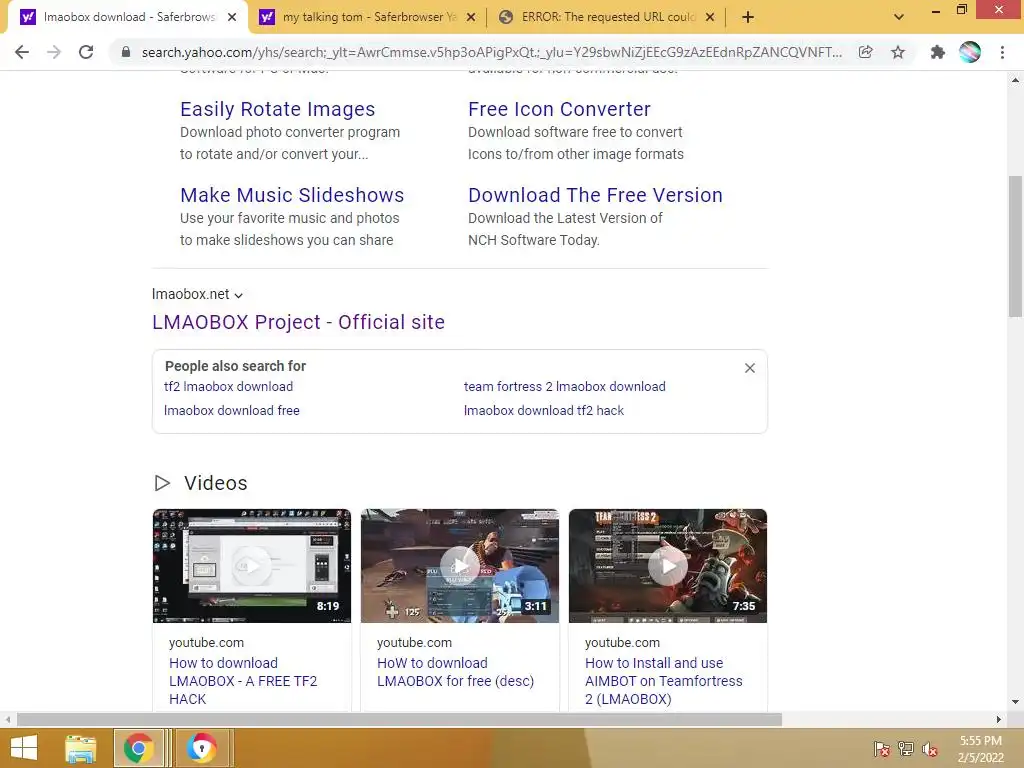The image size is (1024, 768).
Task: Open How to Install and use AIMBOT link
Action: 664,680
